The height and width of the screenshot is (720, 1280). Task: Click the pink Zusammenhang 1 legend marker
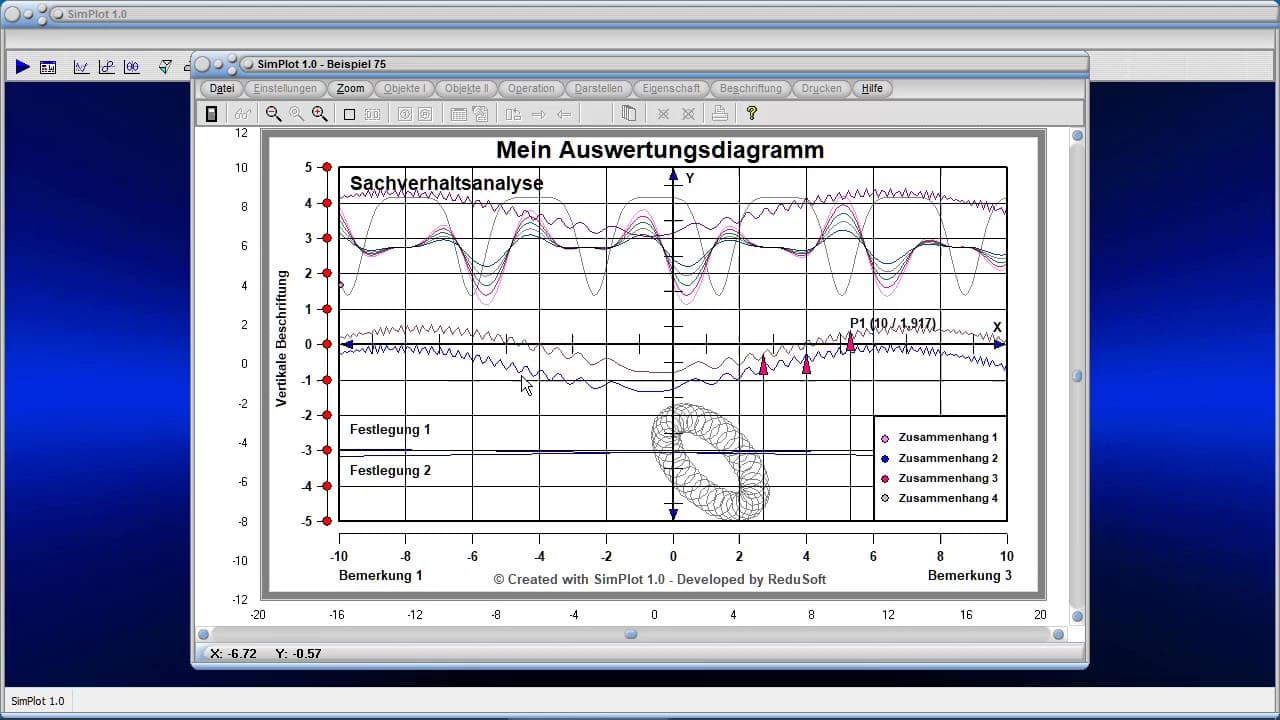(x=884, y=438)
